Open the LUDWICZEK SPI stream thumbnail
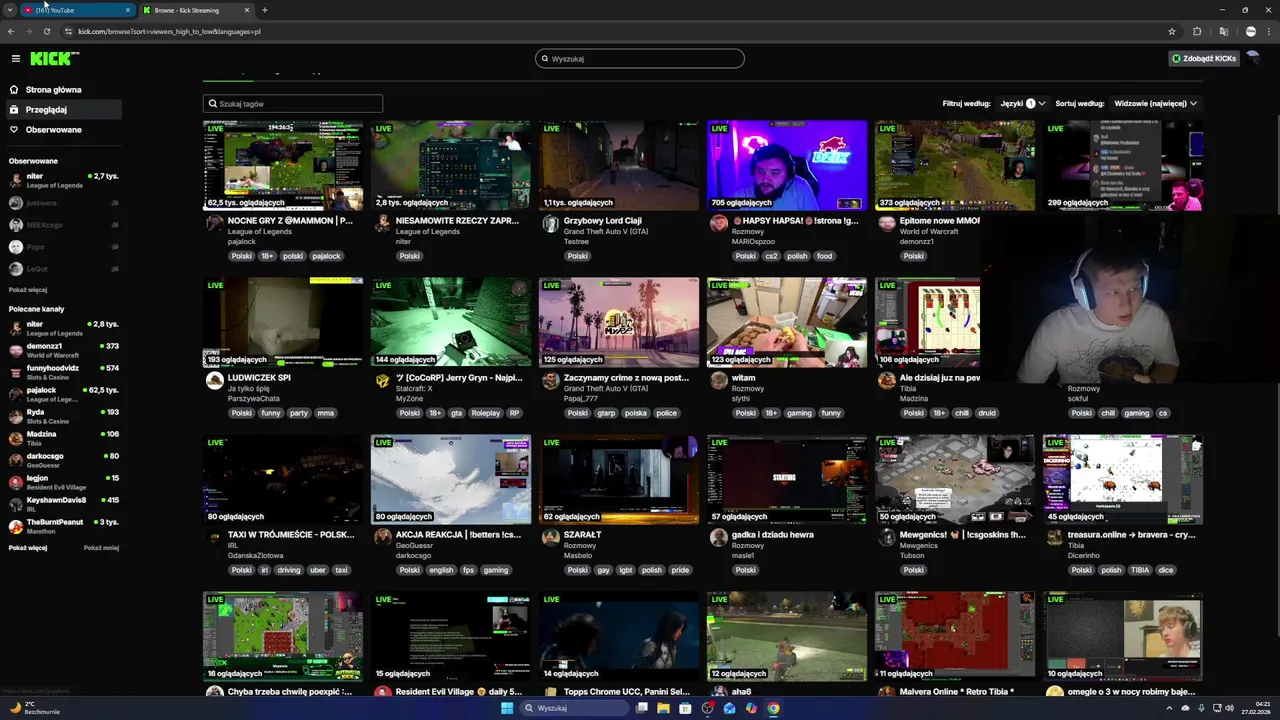 click(x=283, y=322)
